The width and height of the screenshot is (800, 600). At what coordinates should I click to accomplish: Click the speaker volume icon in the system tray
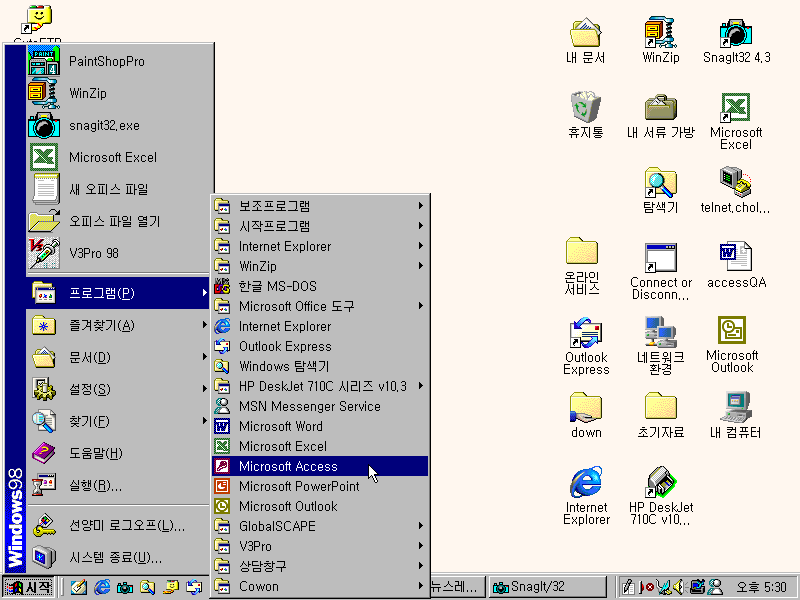pyautogui.click(x=679, y=587)
